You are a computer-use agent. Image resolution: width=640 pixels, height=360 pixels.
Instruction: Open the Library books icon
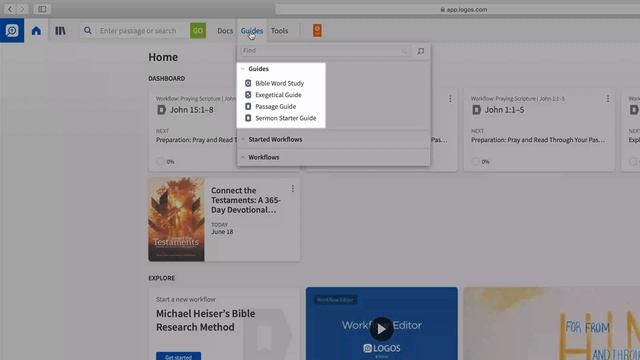(x=60, y=31)
